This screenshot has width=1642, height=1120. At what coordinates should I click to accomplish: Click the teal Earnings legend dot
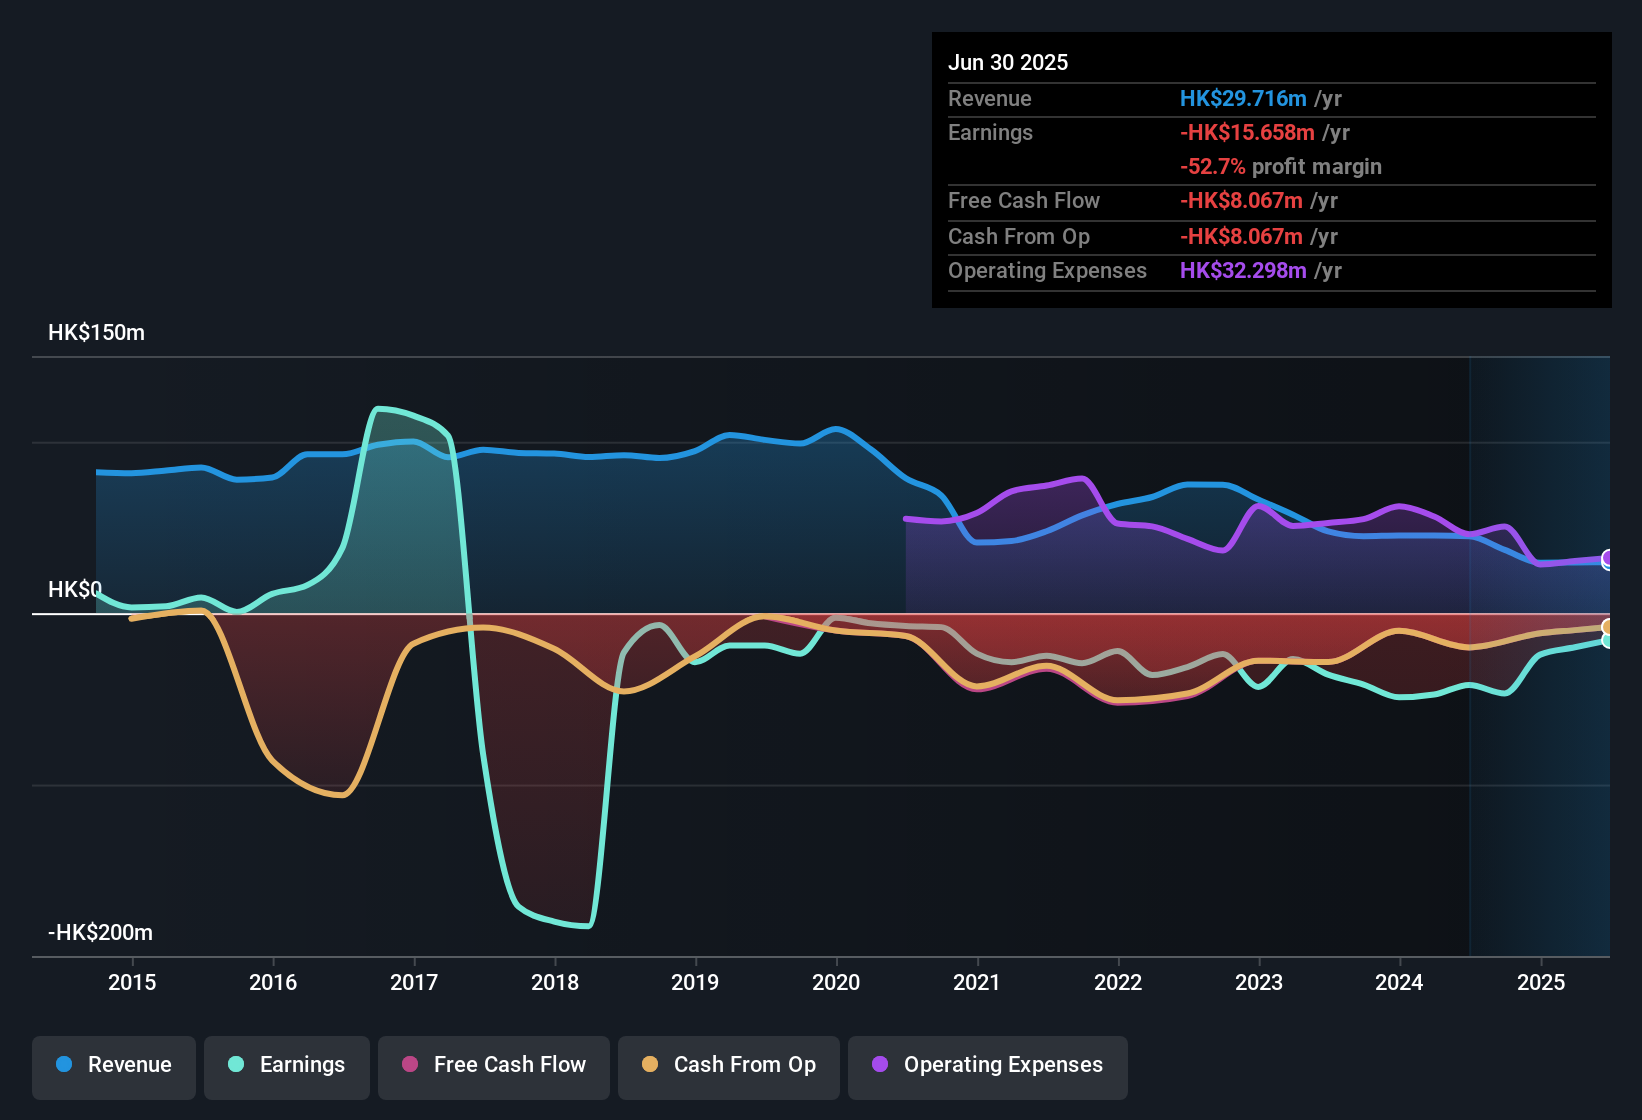tap(235, 1065)
